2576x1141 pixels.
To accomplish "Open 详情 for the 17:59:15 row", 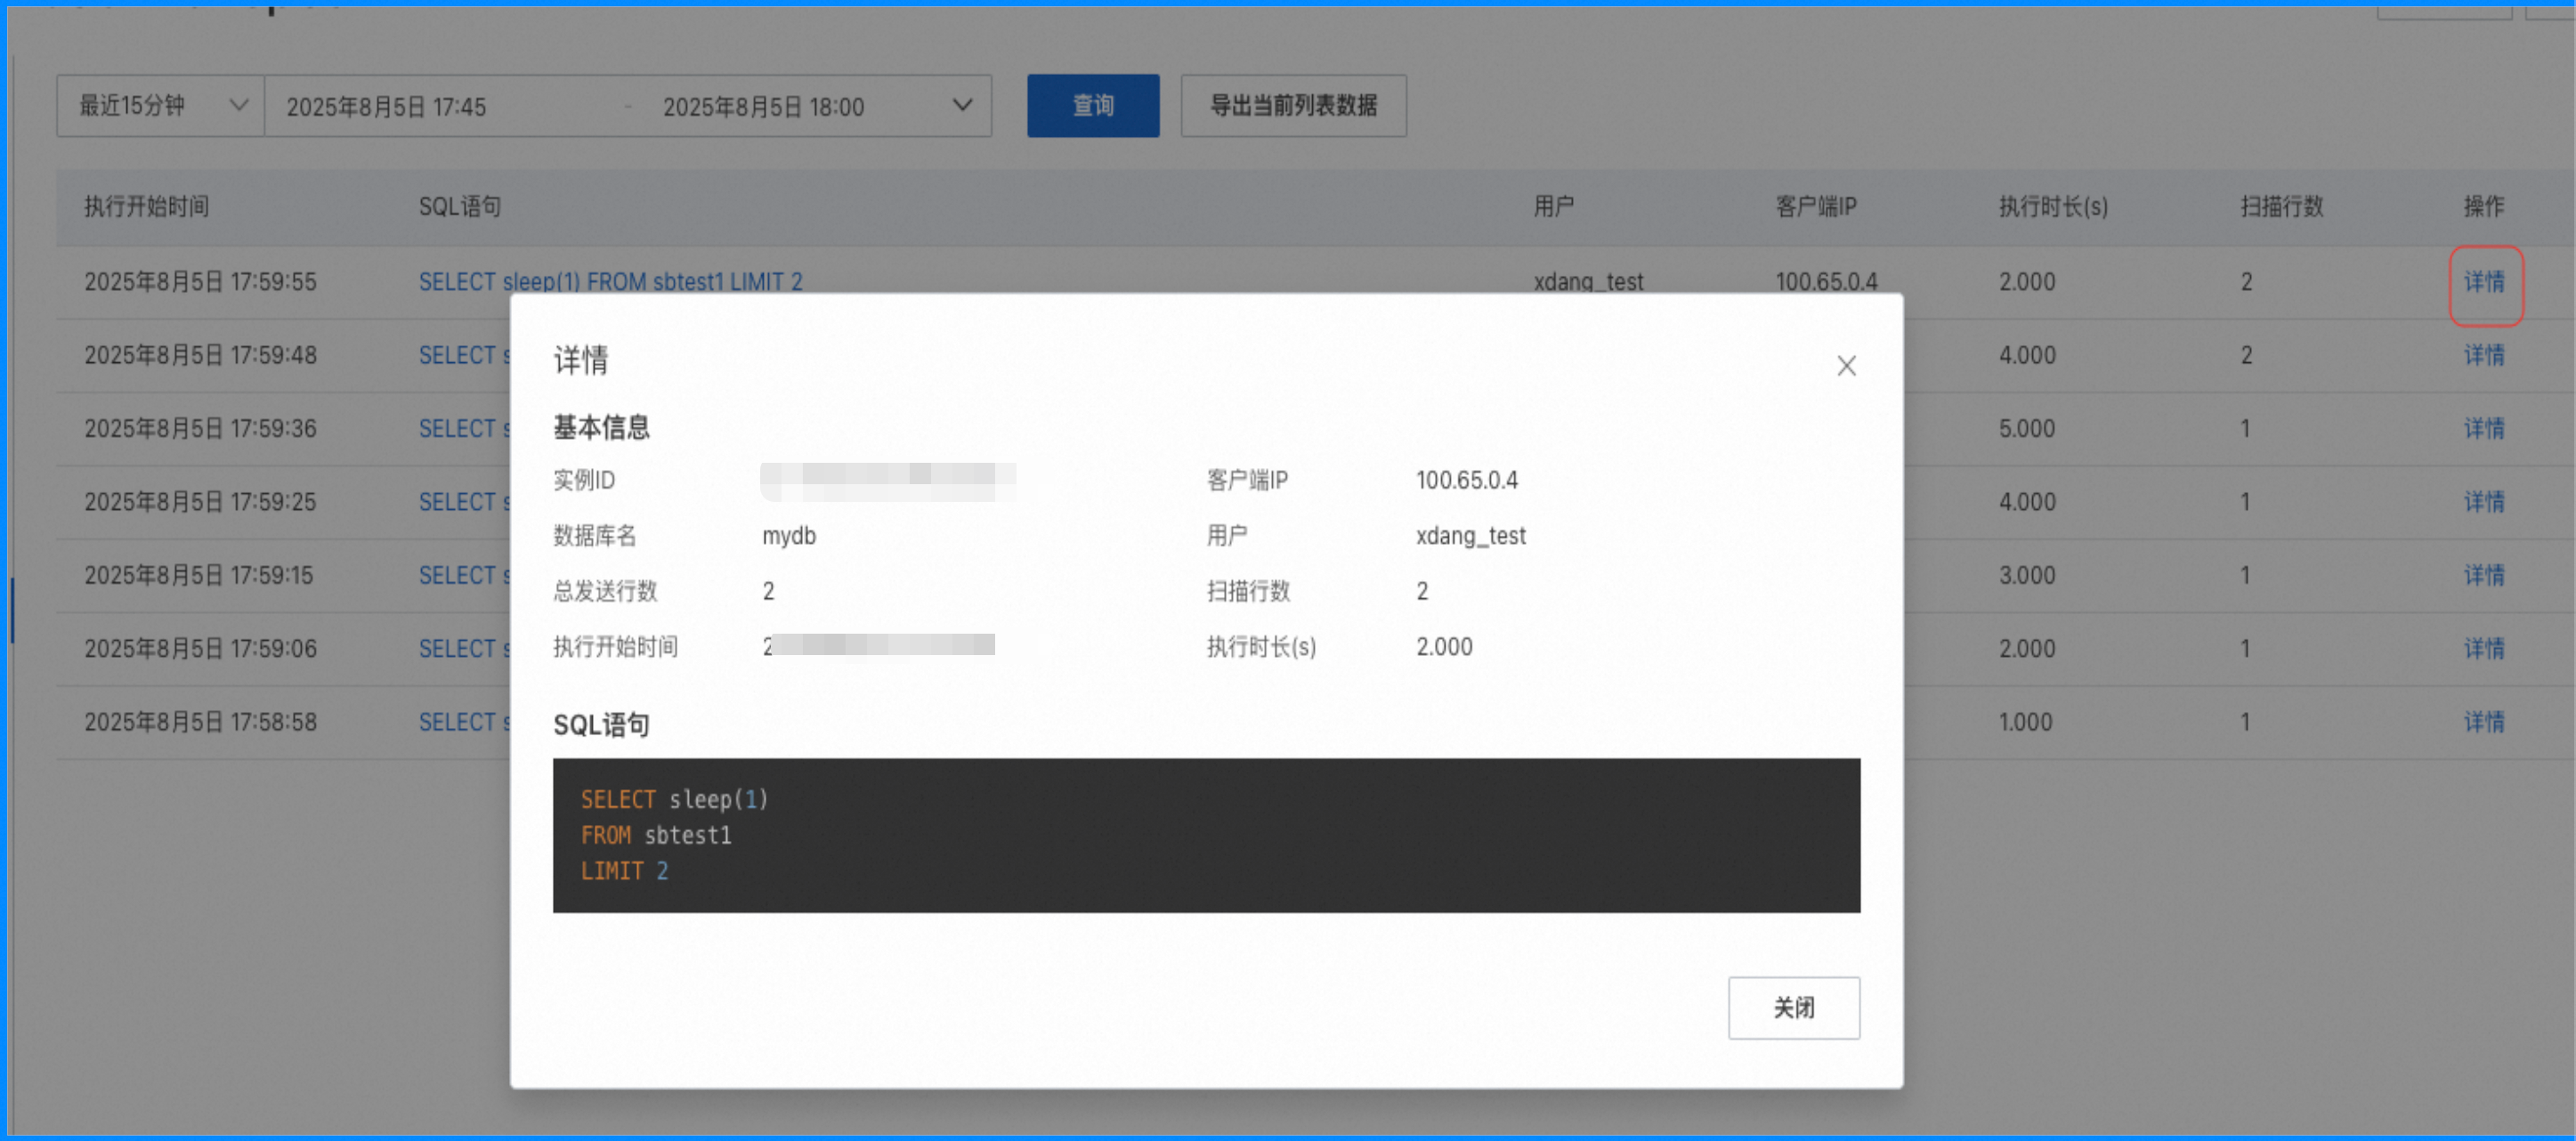I will (2483, 575).
